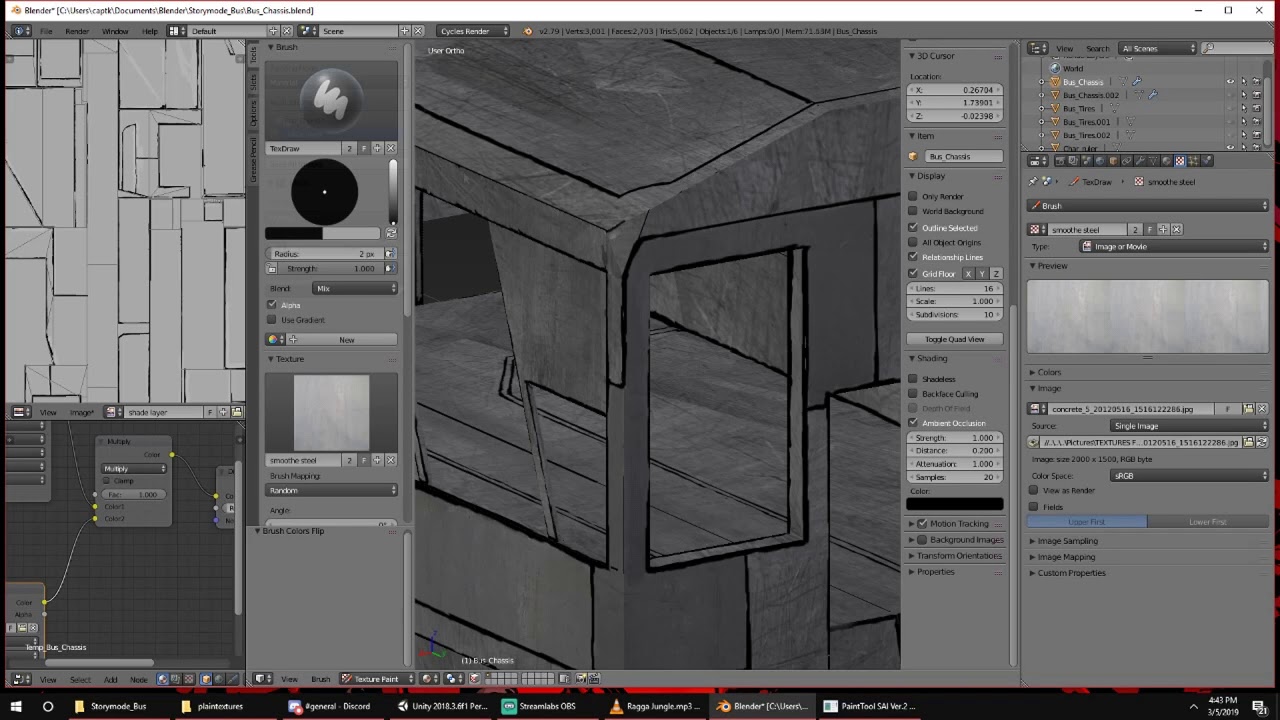Viewport: 1280px width, 720px height.
Task: Enable the Only Render checkbox
Action: [913, 196]
